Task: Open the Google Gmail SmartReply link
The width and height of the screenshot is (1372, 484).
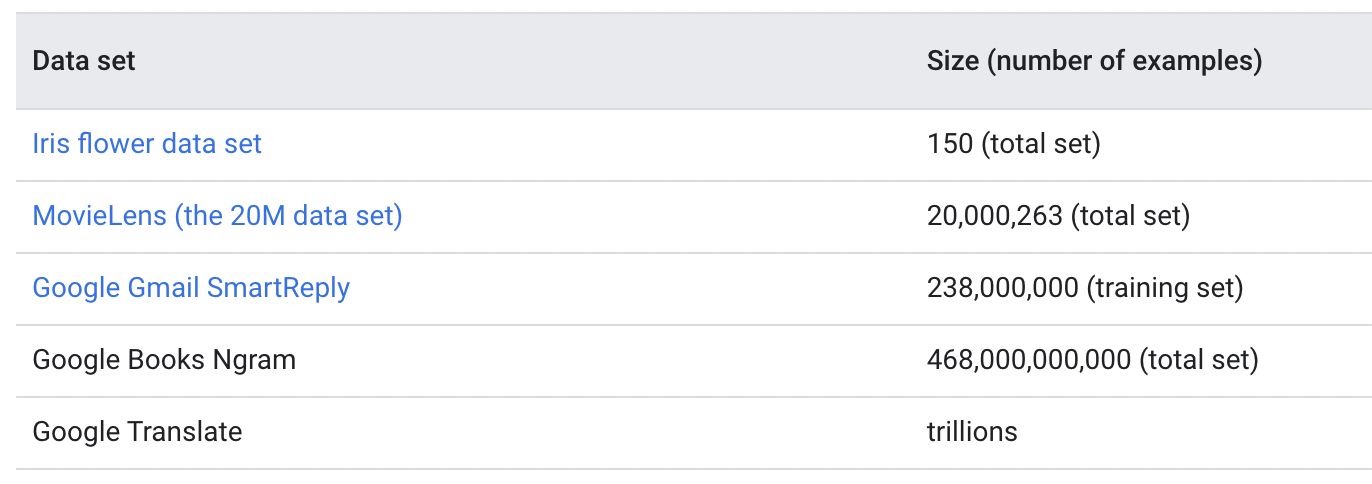Action: 191,288
